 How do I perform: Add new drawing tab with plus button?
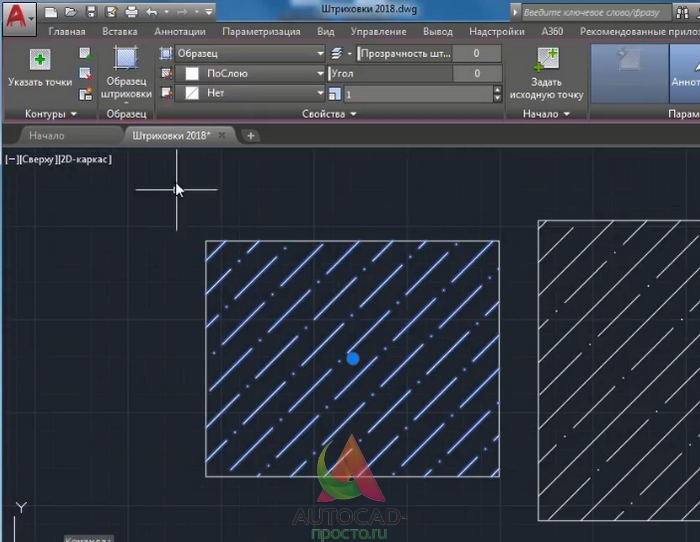[250, 136]
